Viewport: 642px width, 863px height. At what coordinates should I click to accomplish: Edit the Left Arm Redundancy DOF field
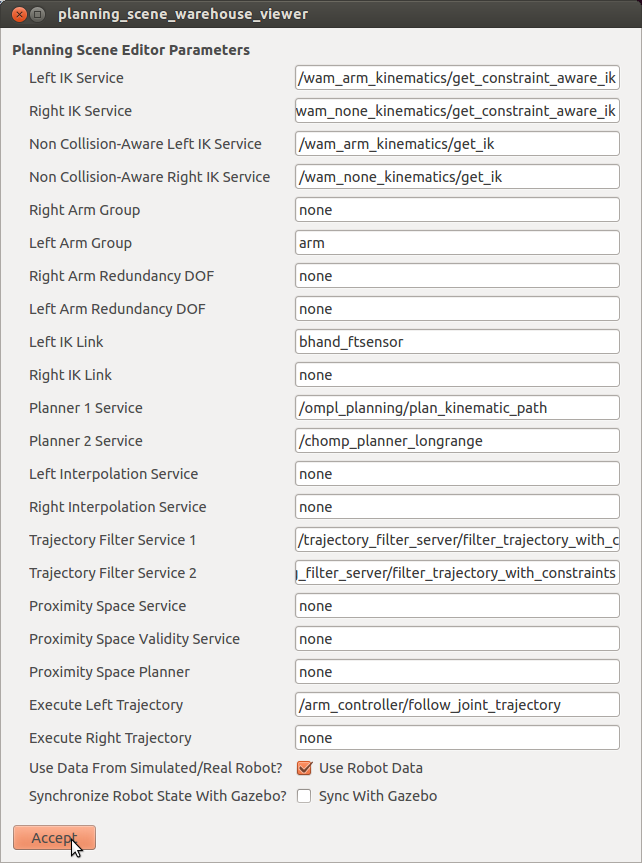pyautogui.click(x=457, y=309)
